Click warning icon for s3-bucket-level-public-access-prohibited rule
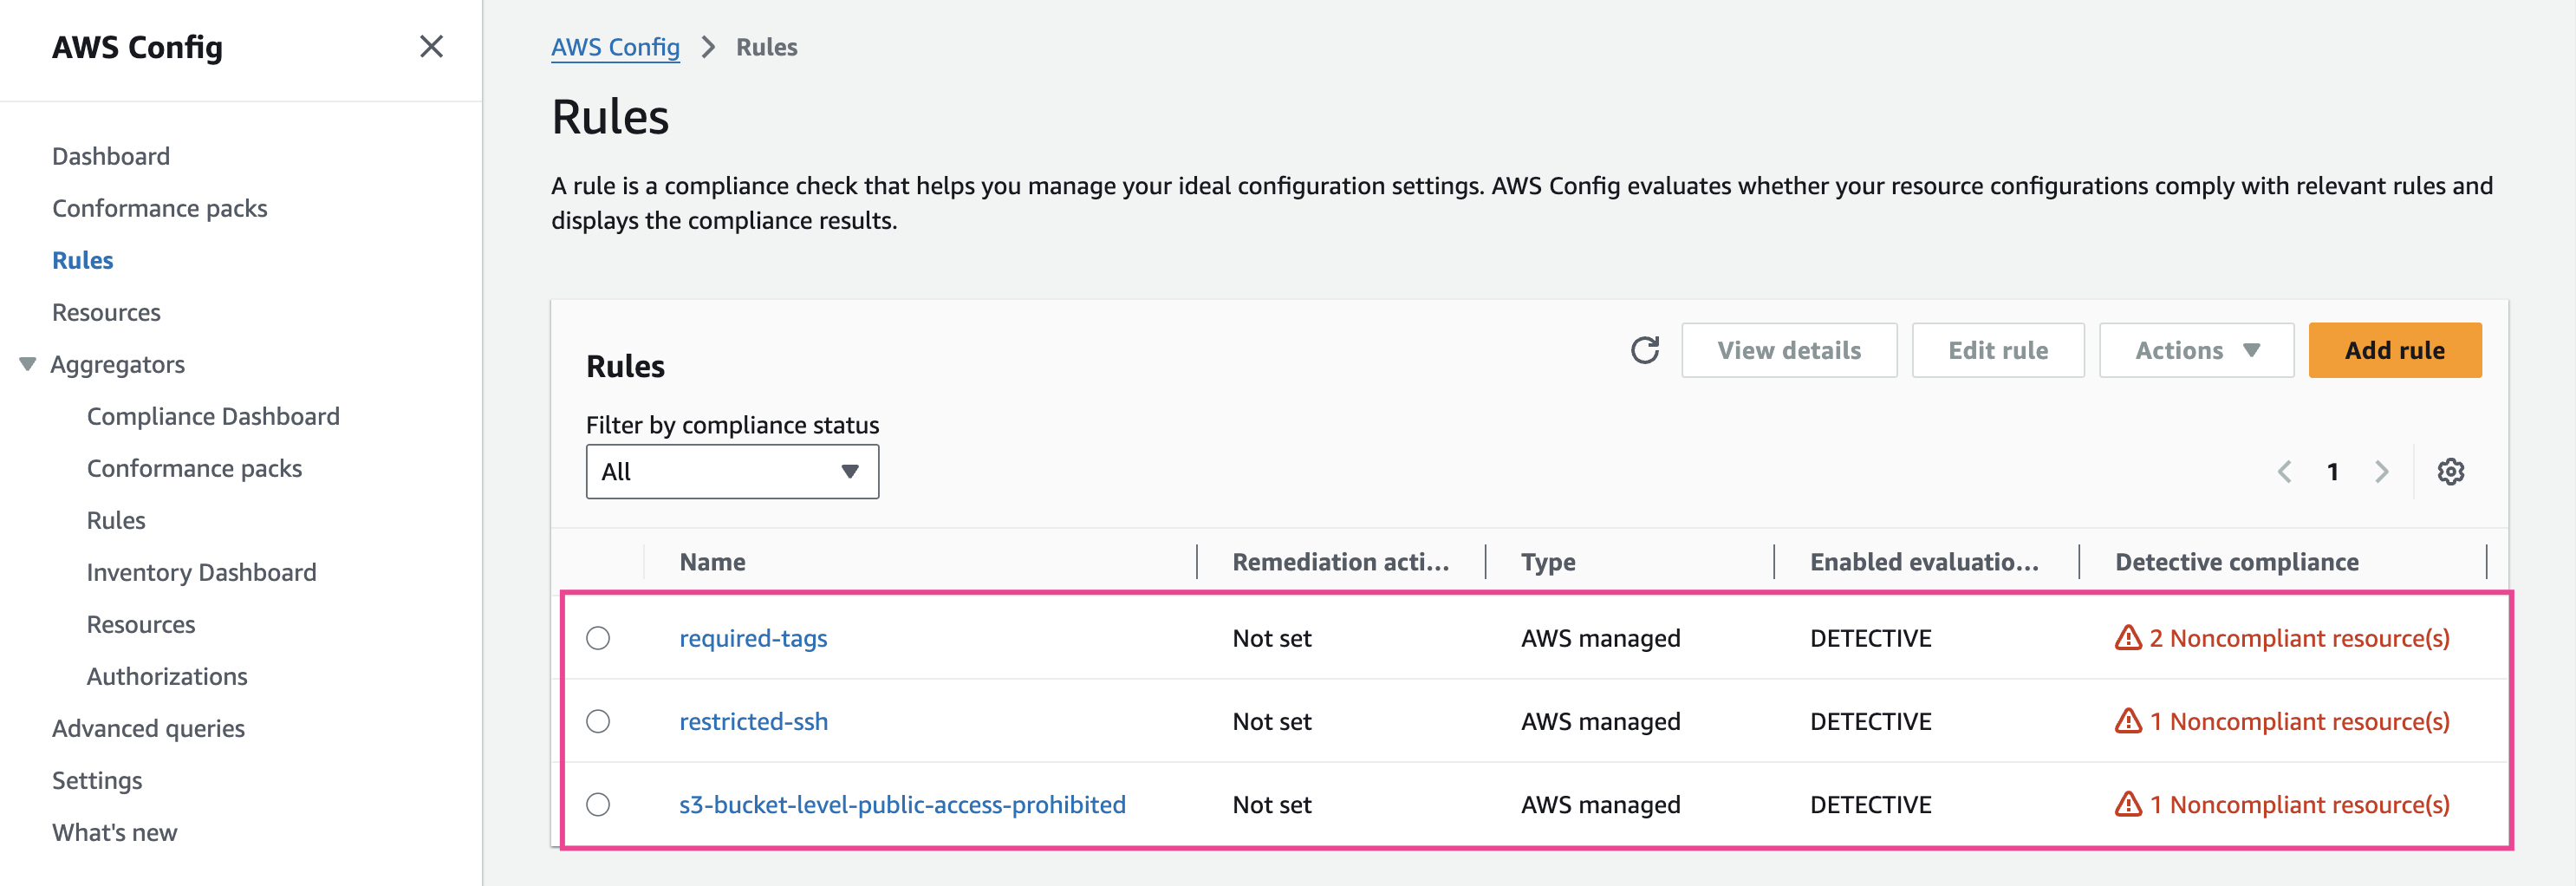Viewport: 2576px width, 886px height. (2127, 804)
